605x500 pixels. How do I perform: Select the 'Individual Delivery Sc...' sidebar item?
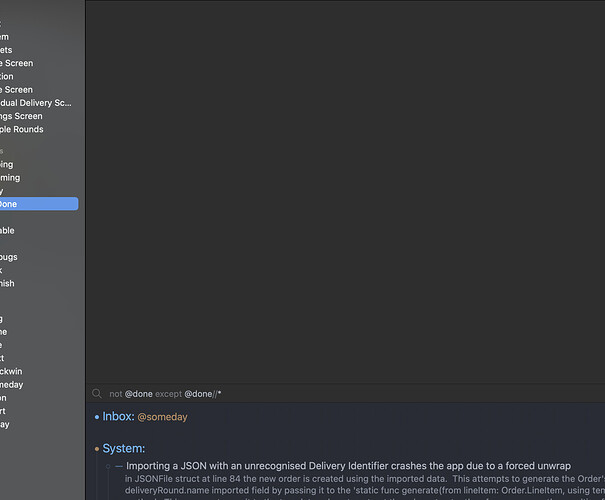click(36, 102)
